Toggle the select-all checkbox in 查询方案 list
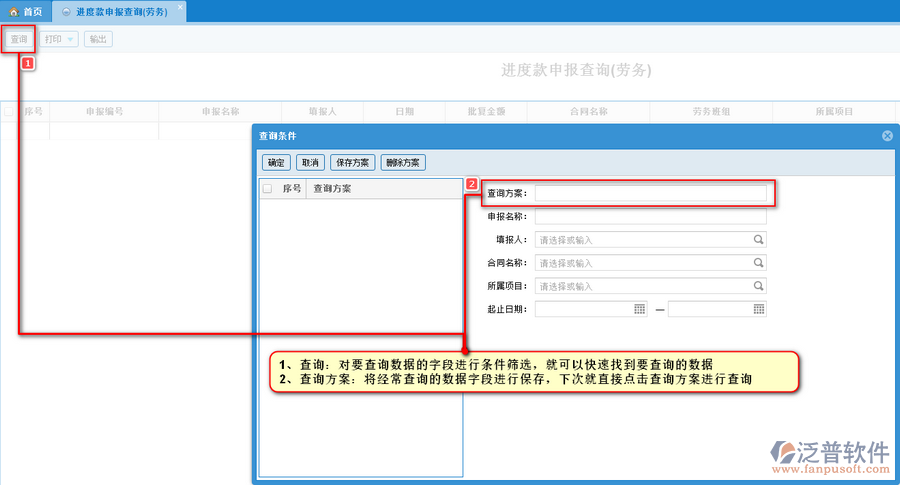Image resolution: width=900 pixels, height=485 pixels. (x=267, y=188)
